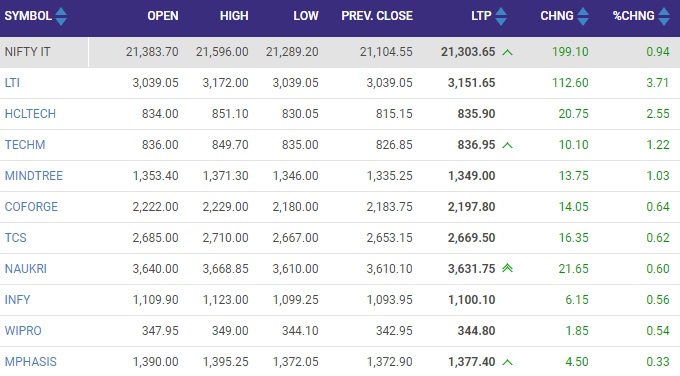Open the HCLTECH stock page
Viewport: 680px width, 376px height.
30,114
